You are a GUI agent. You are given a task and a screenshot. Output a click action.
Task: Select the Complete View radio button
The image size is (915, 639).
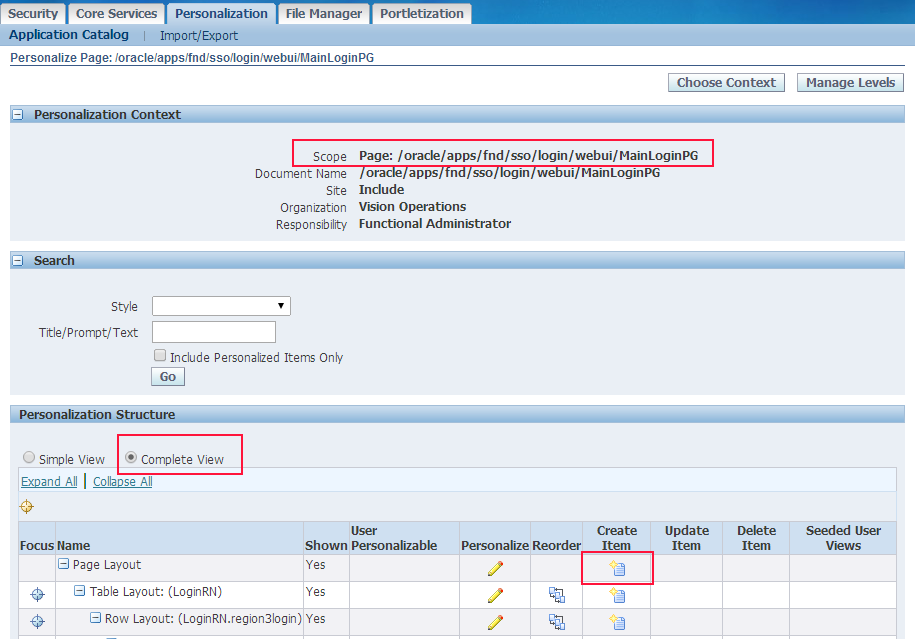131,458
